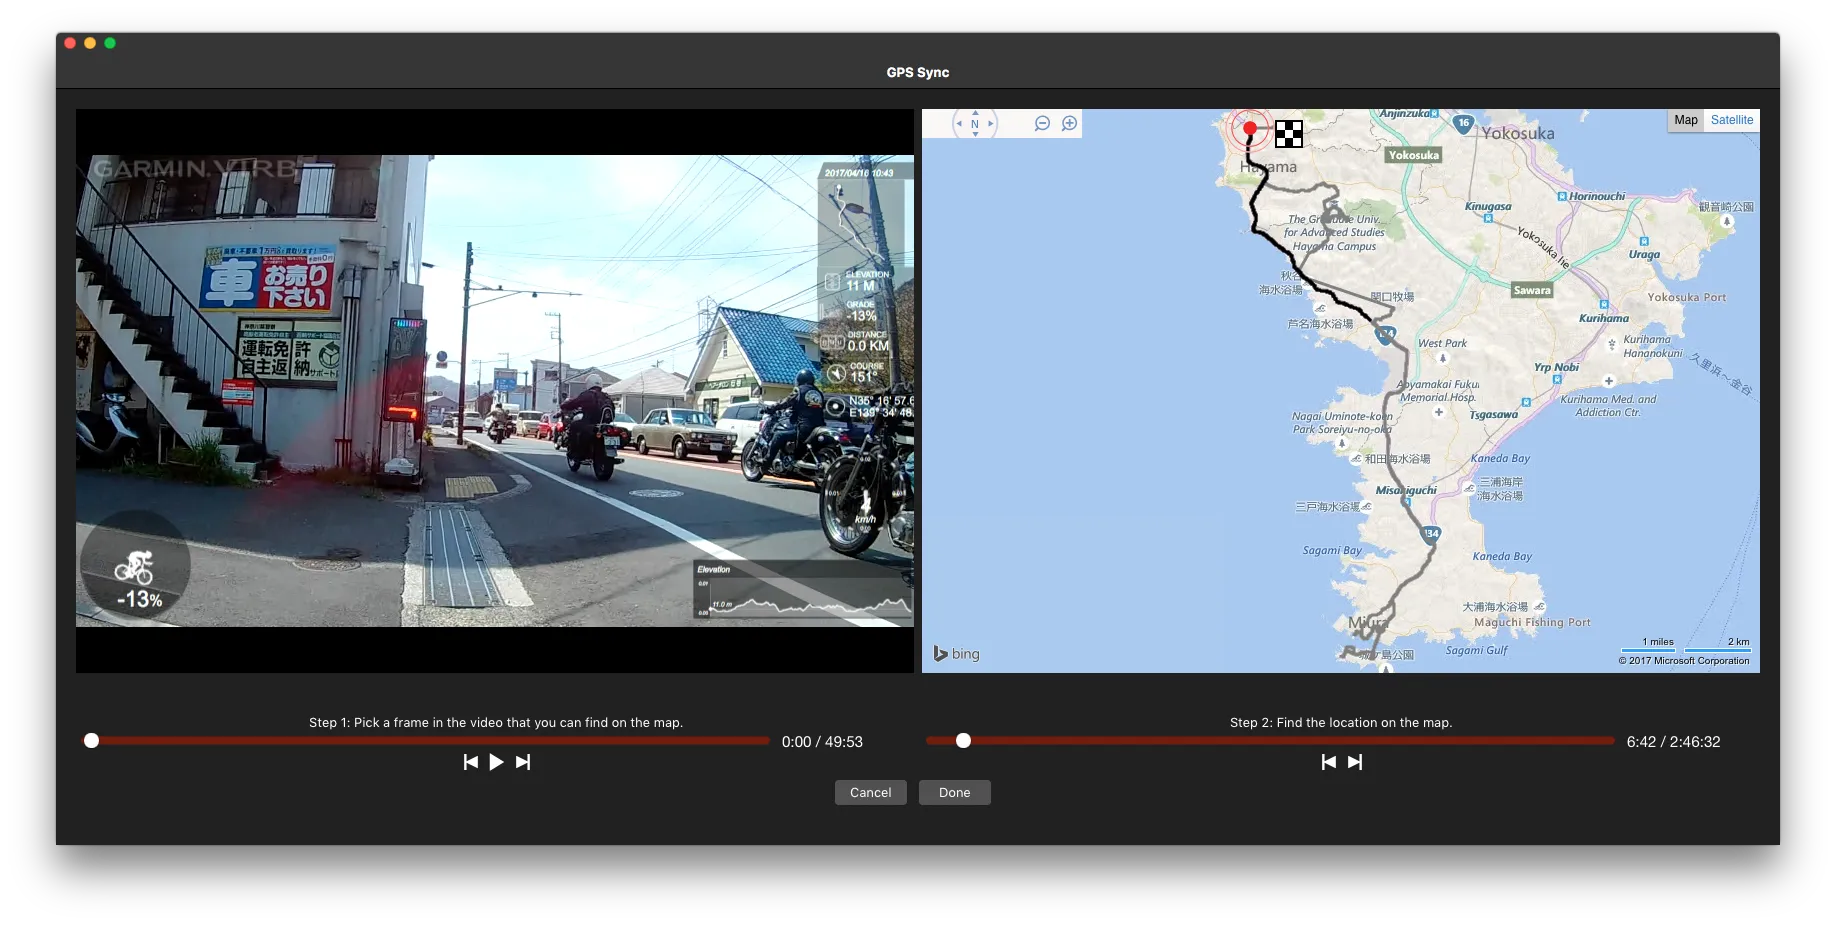
Task: Switch map to Satellite view
Action: click(1731, 120)
